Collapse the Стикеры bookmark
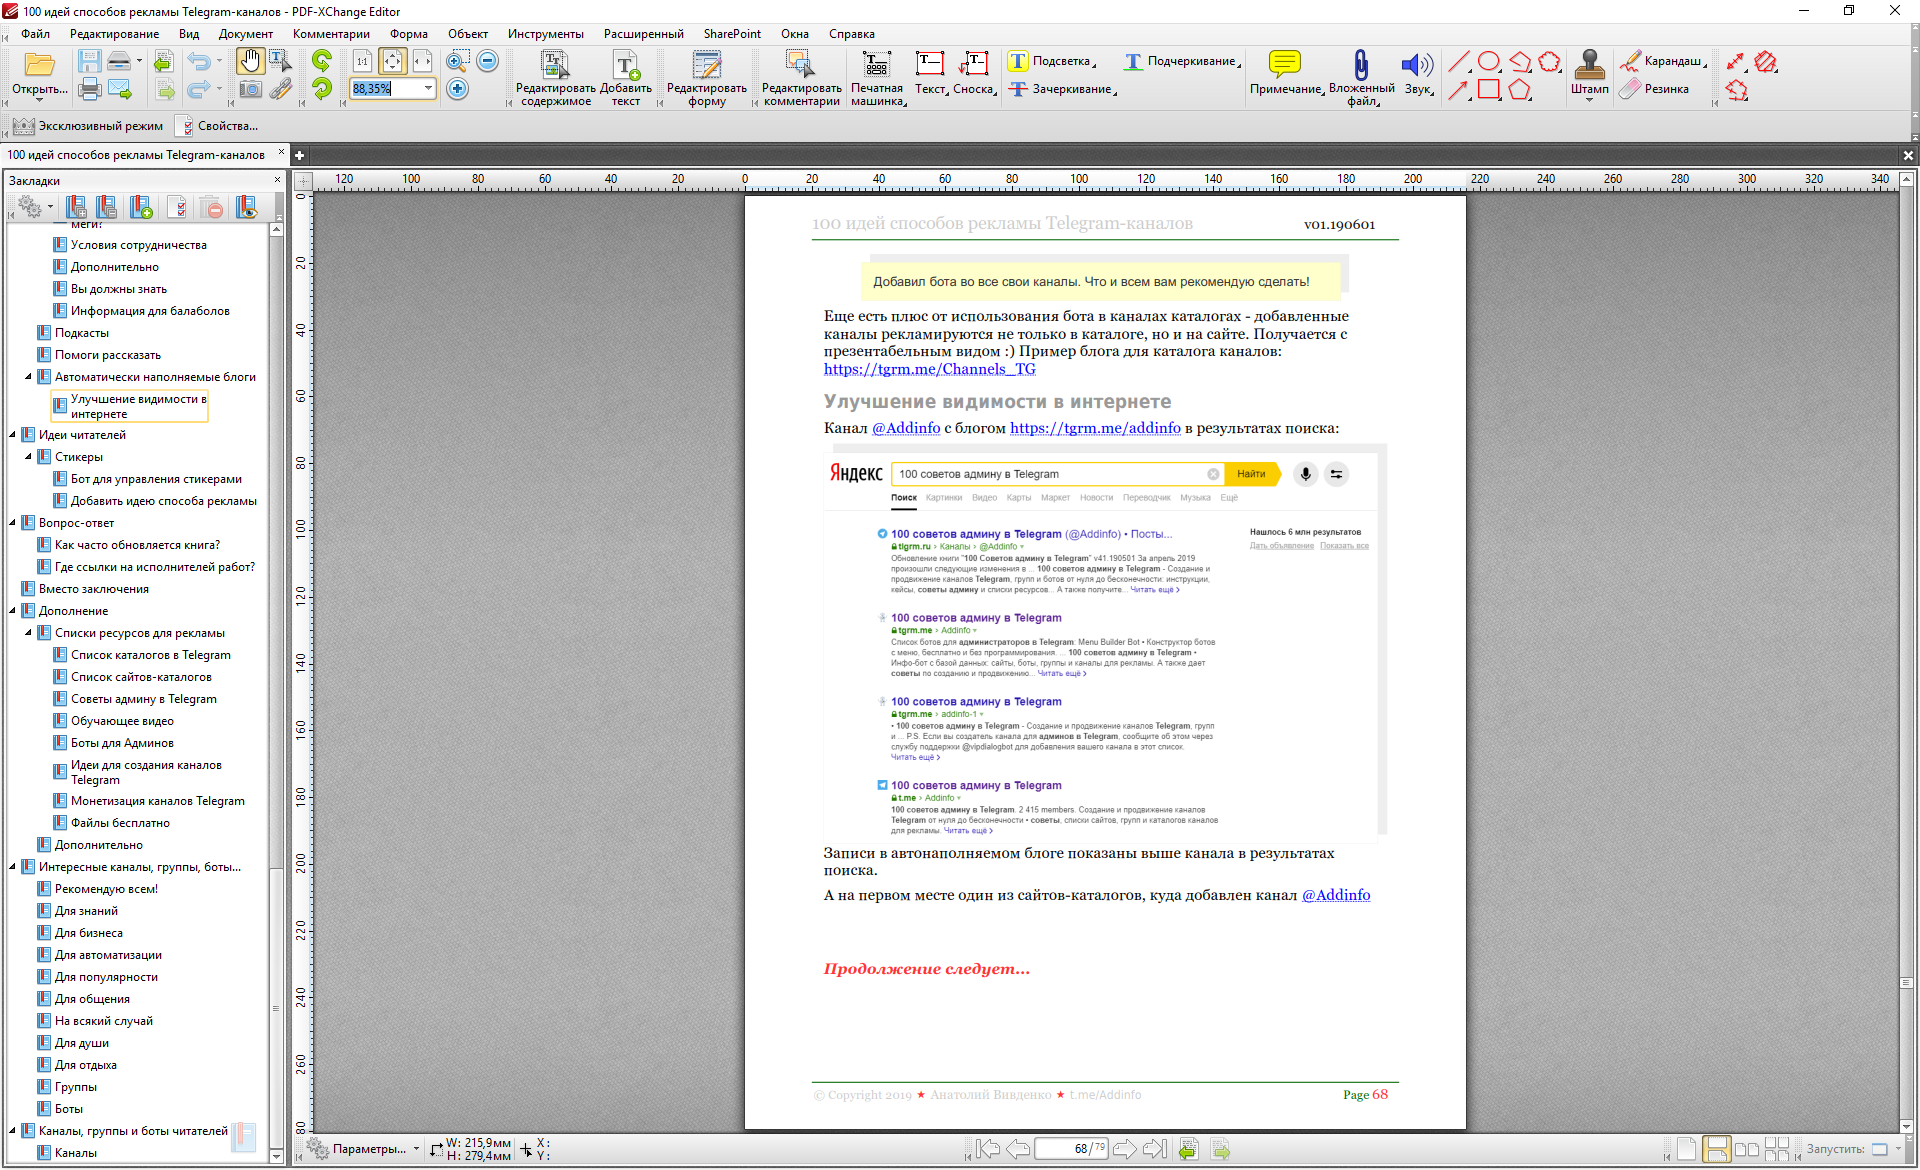The image size is (1920, 1170). (x=28, y=457)
